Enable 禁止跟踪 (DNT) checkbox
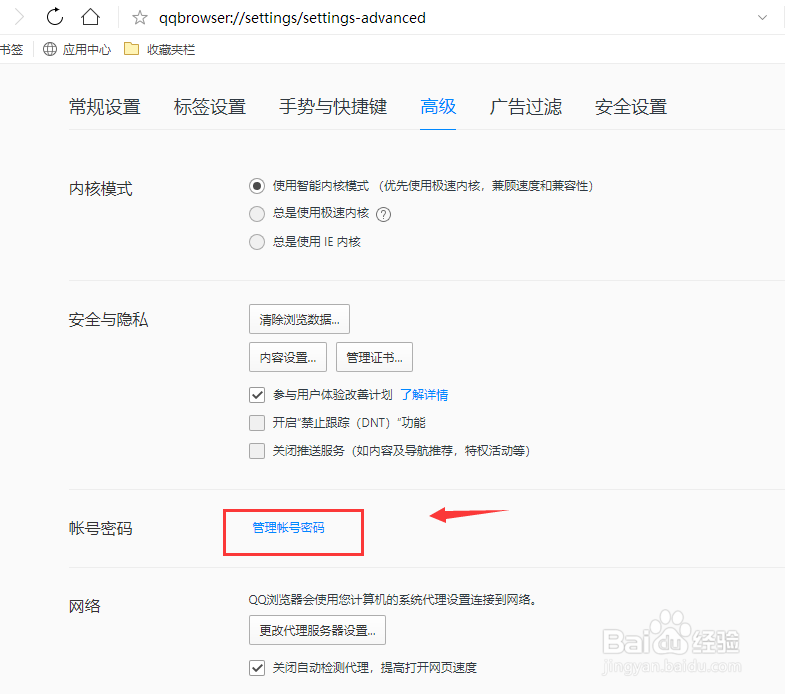 [x=257, y=423]
